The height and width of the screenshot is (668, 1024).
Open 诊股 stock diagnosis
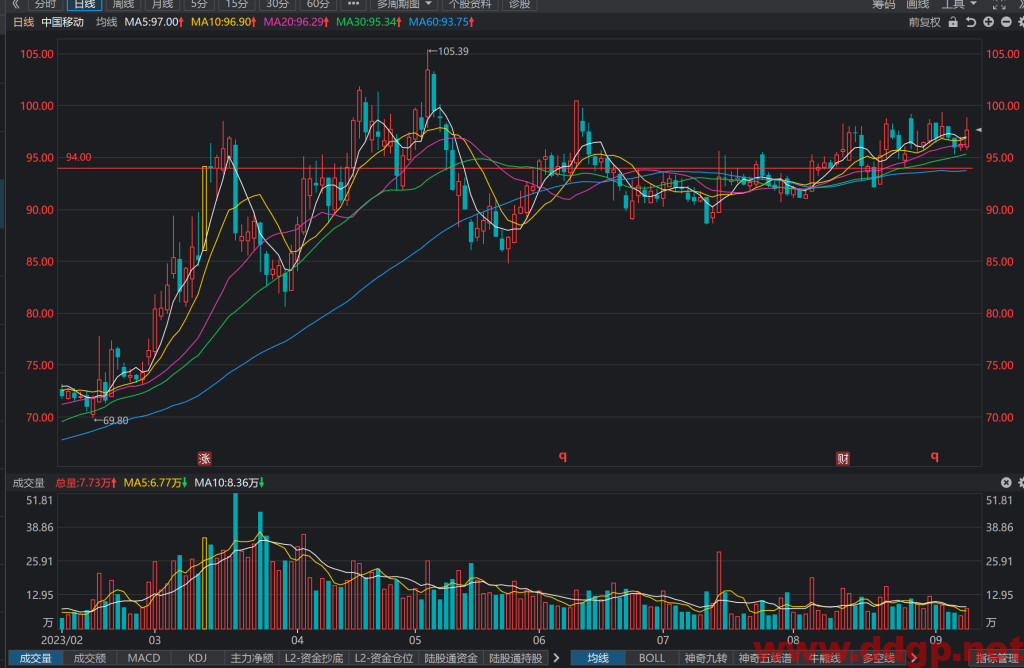[520, 5]
